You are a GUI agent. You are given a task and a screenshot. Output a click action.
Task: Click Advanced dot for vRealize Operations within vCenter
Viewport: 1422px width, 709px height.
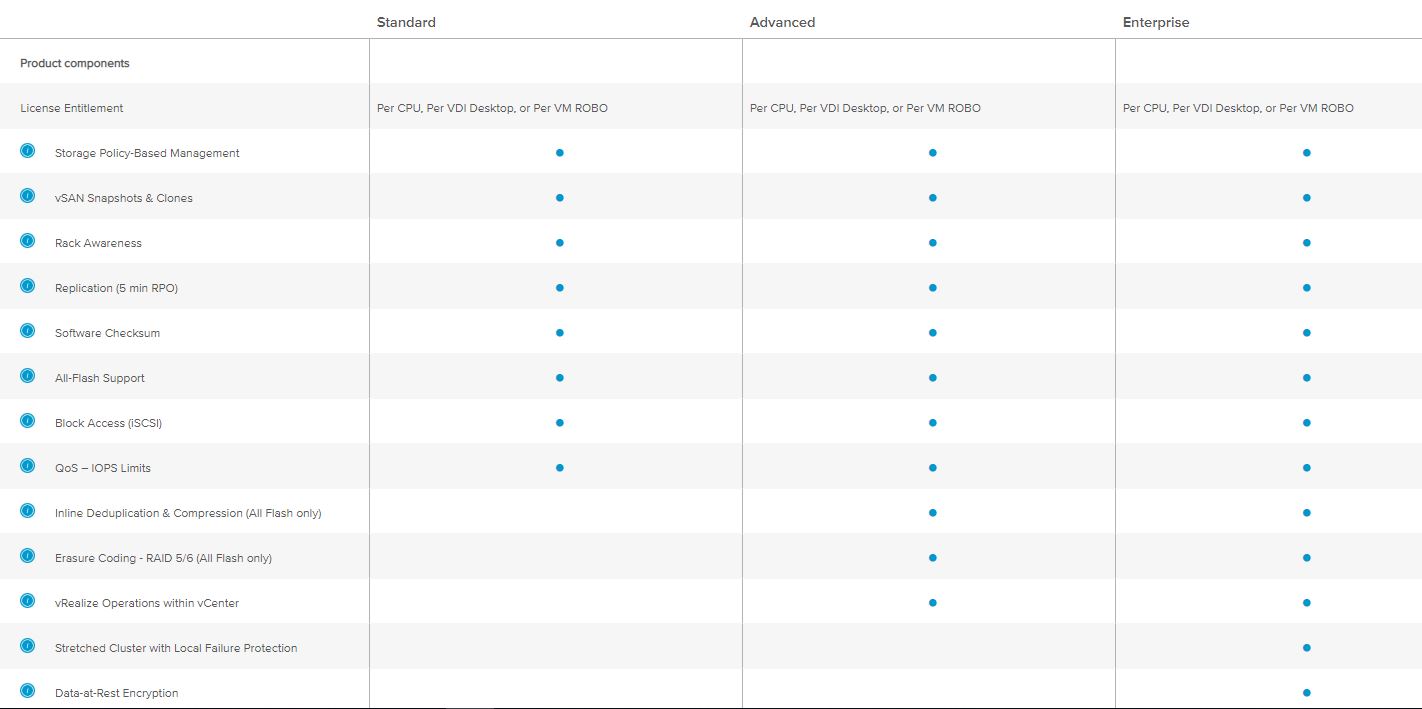[x=933, y=603]
